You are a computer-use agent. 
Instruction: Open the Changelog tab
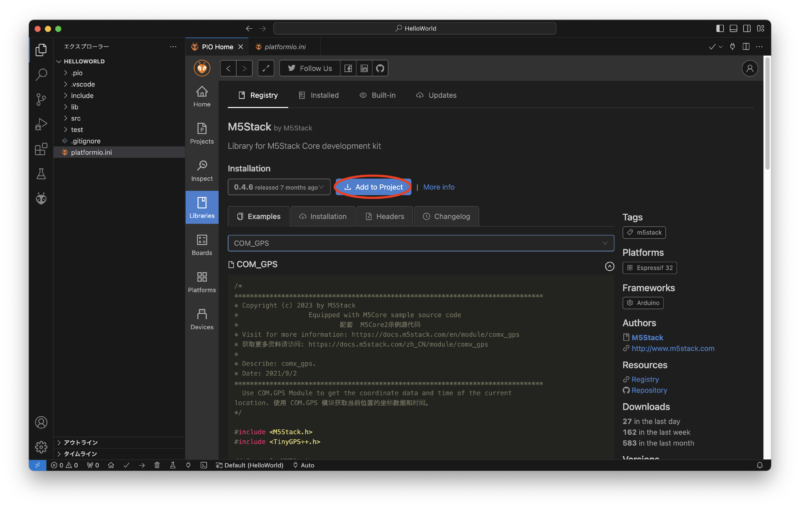(x=446, y=217)
